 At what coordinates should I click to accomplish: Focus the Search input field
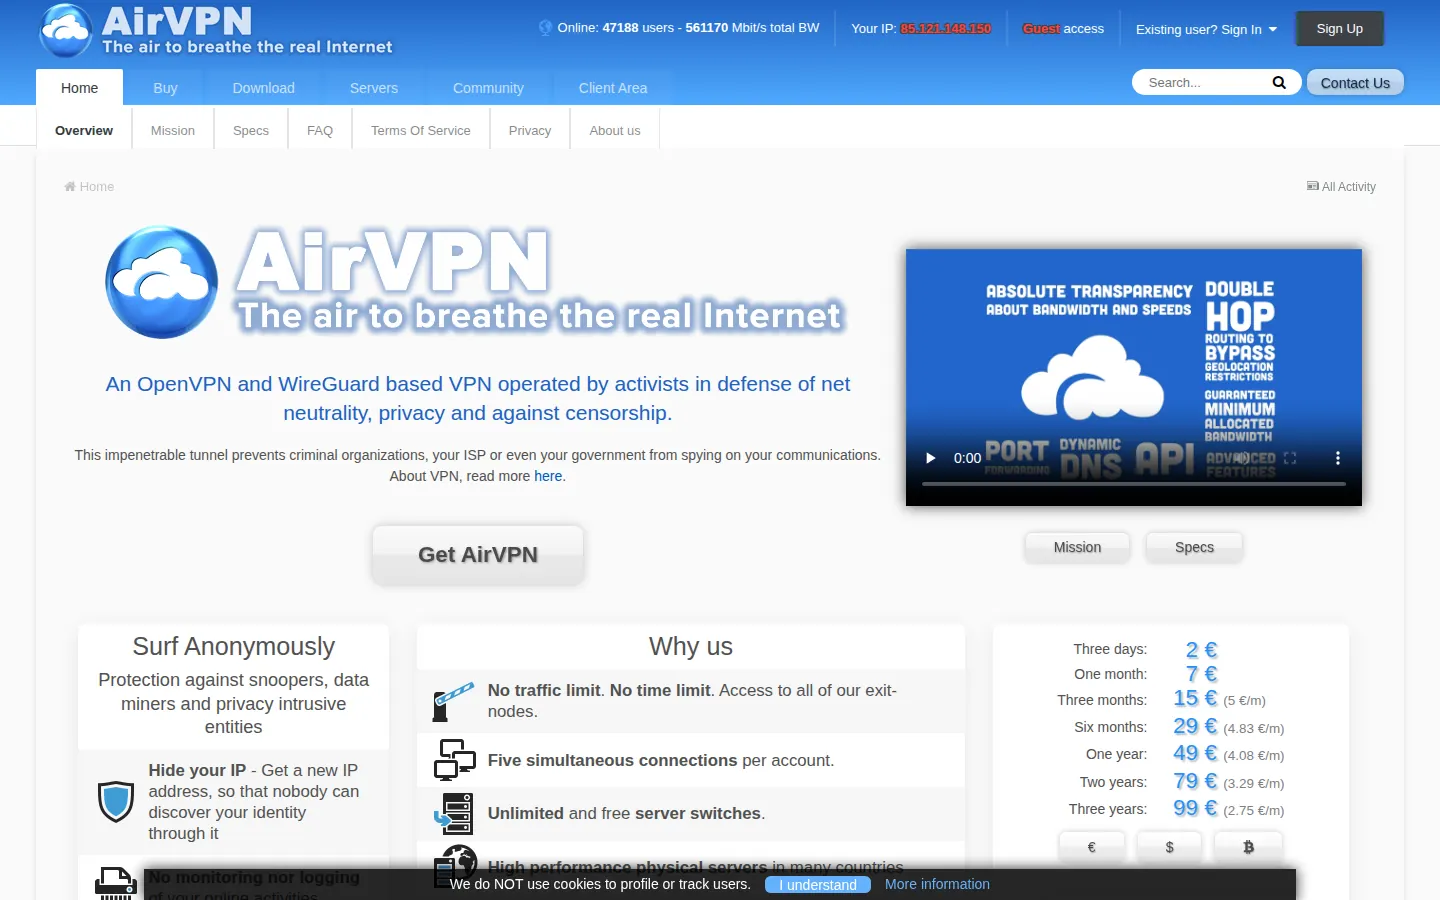tap(1204, 83)
